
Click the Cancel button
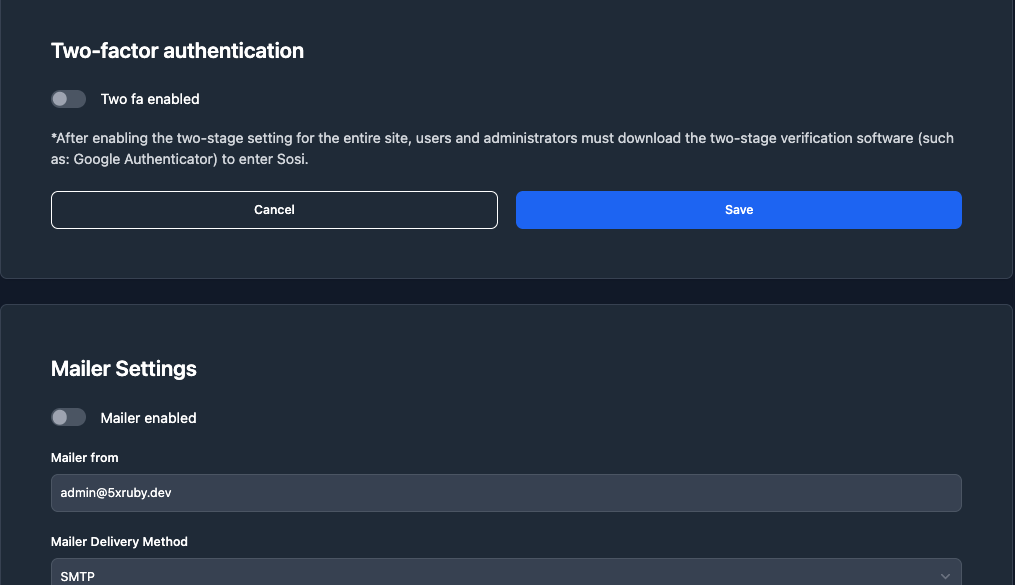[274, 210]
